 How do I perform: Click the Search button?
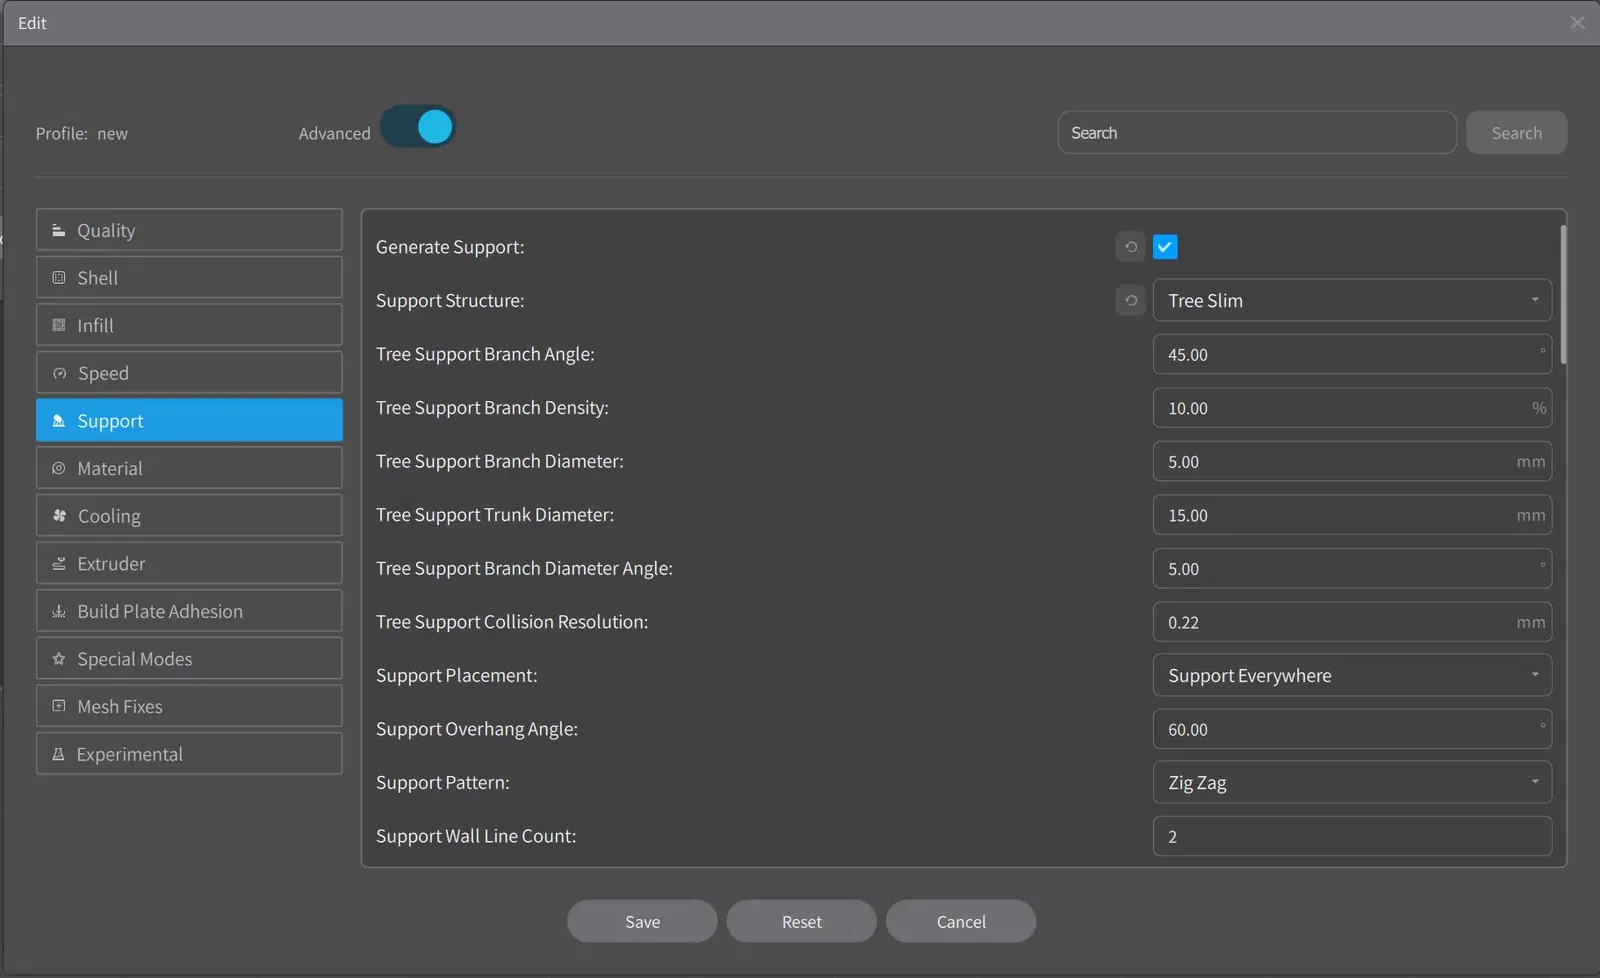point(1516,133)
